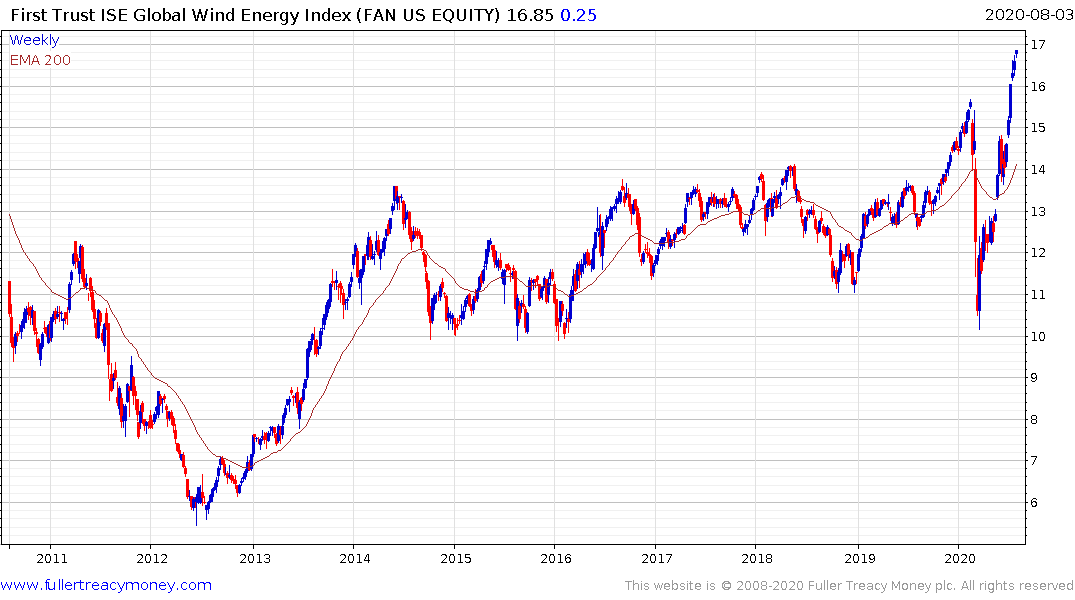Click the 2017 x-axis year label
This screenshot has height=600, width=1075.
(657, 558)
